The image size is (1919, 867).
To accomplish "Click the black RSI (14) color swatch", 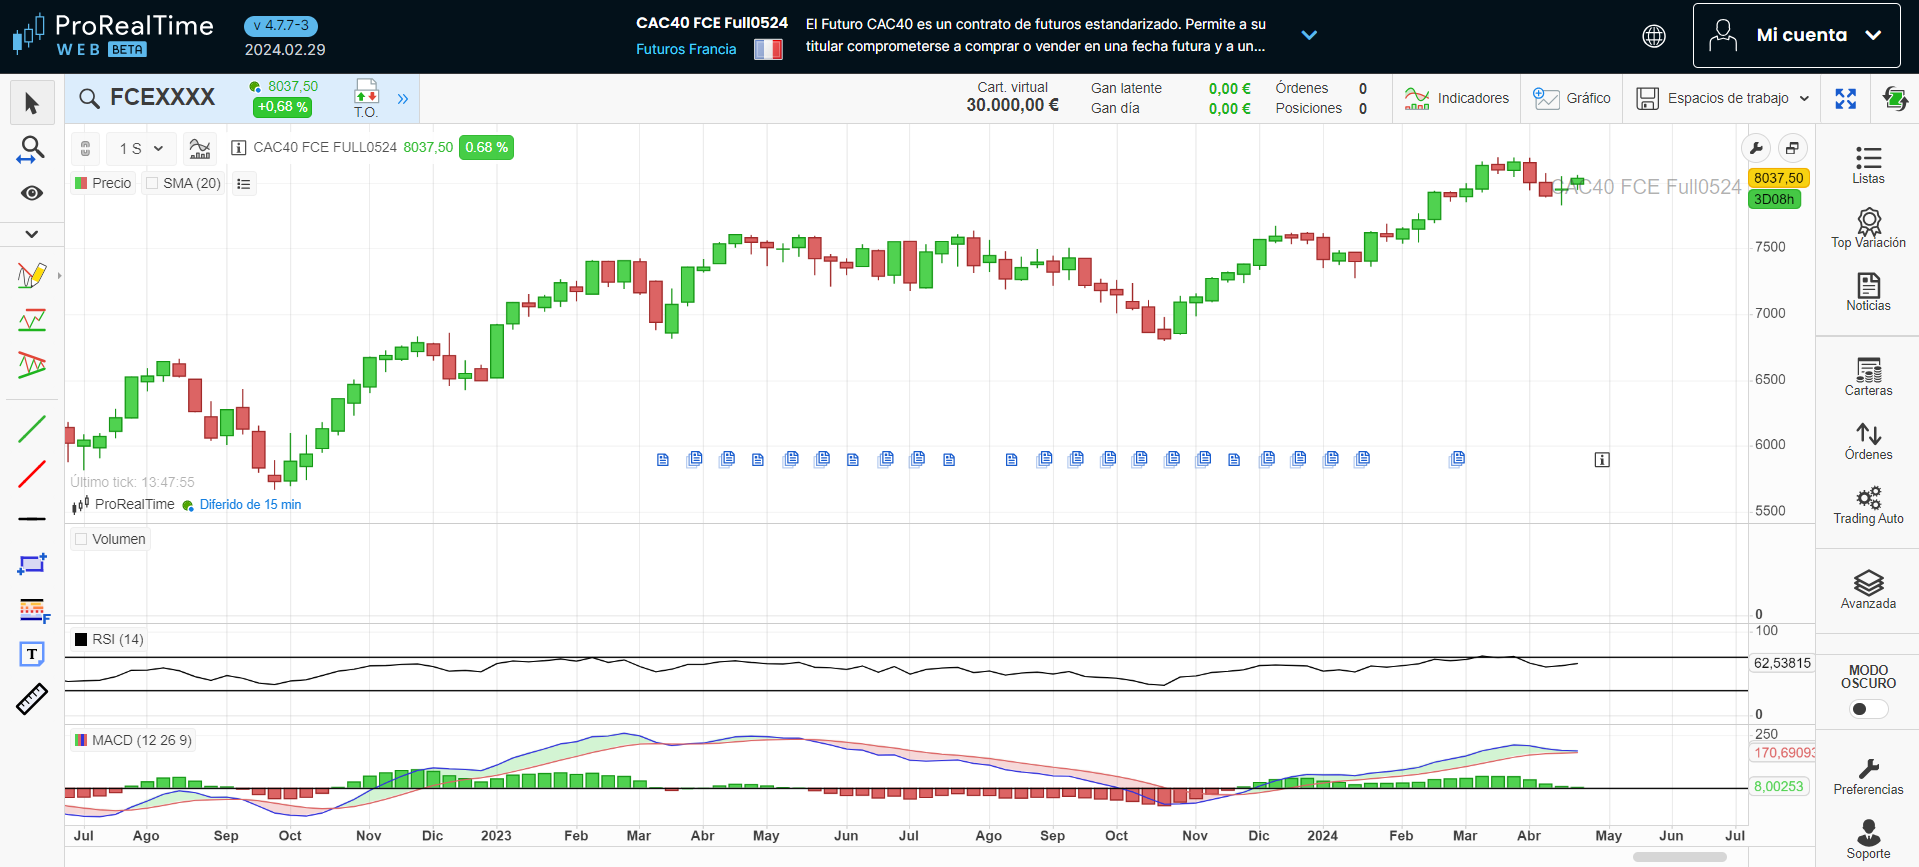I will [81, 639].
